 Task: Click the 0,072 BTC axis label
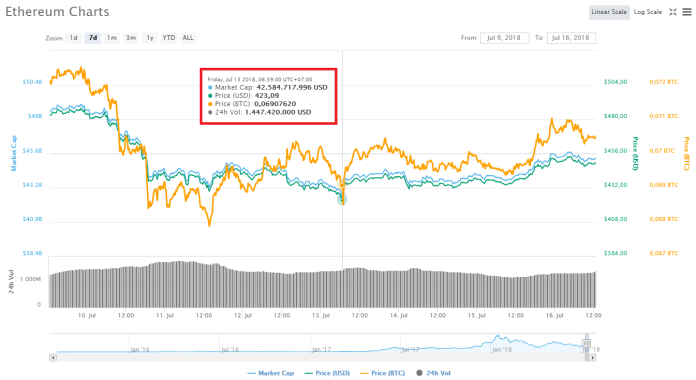(x=664, y=82)
